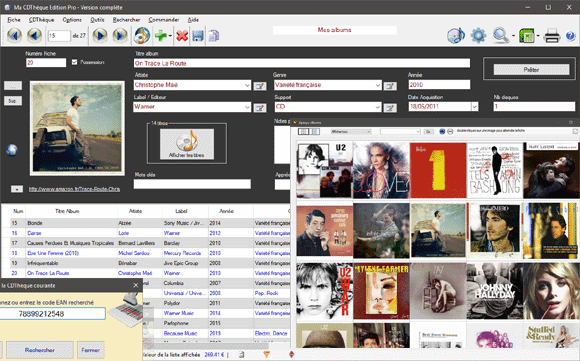Go to the previous record
Image resolution: width=580 pixels, height=361 pixels.
pos(34,36)
